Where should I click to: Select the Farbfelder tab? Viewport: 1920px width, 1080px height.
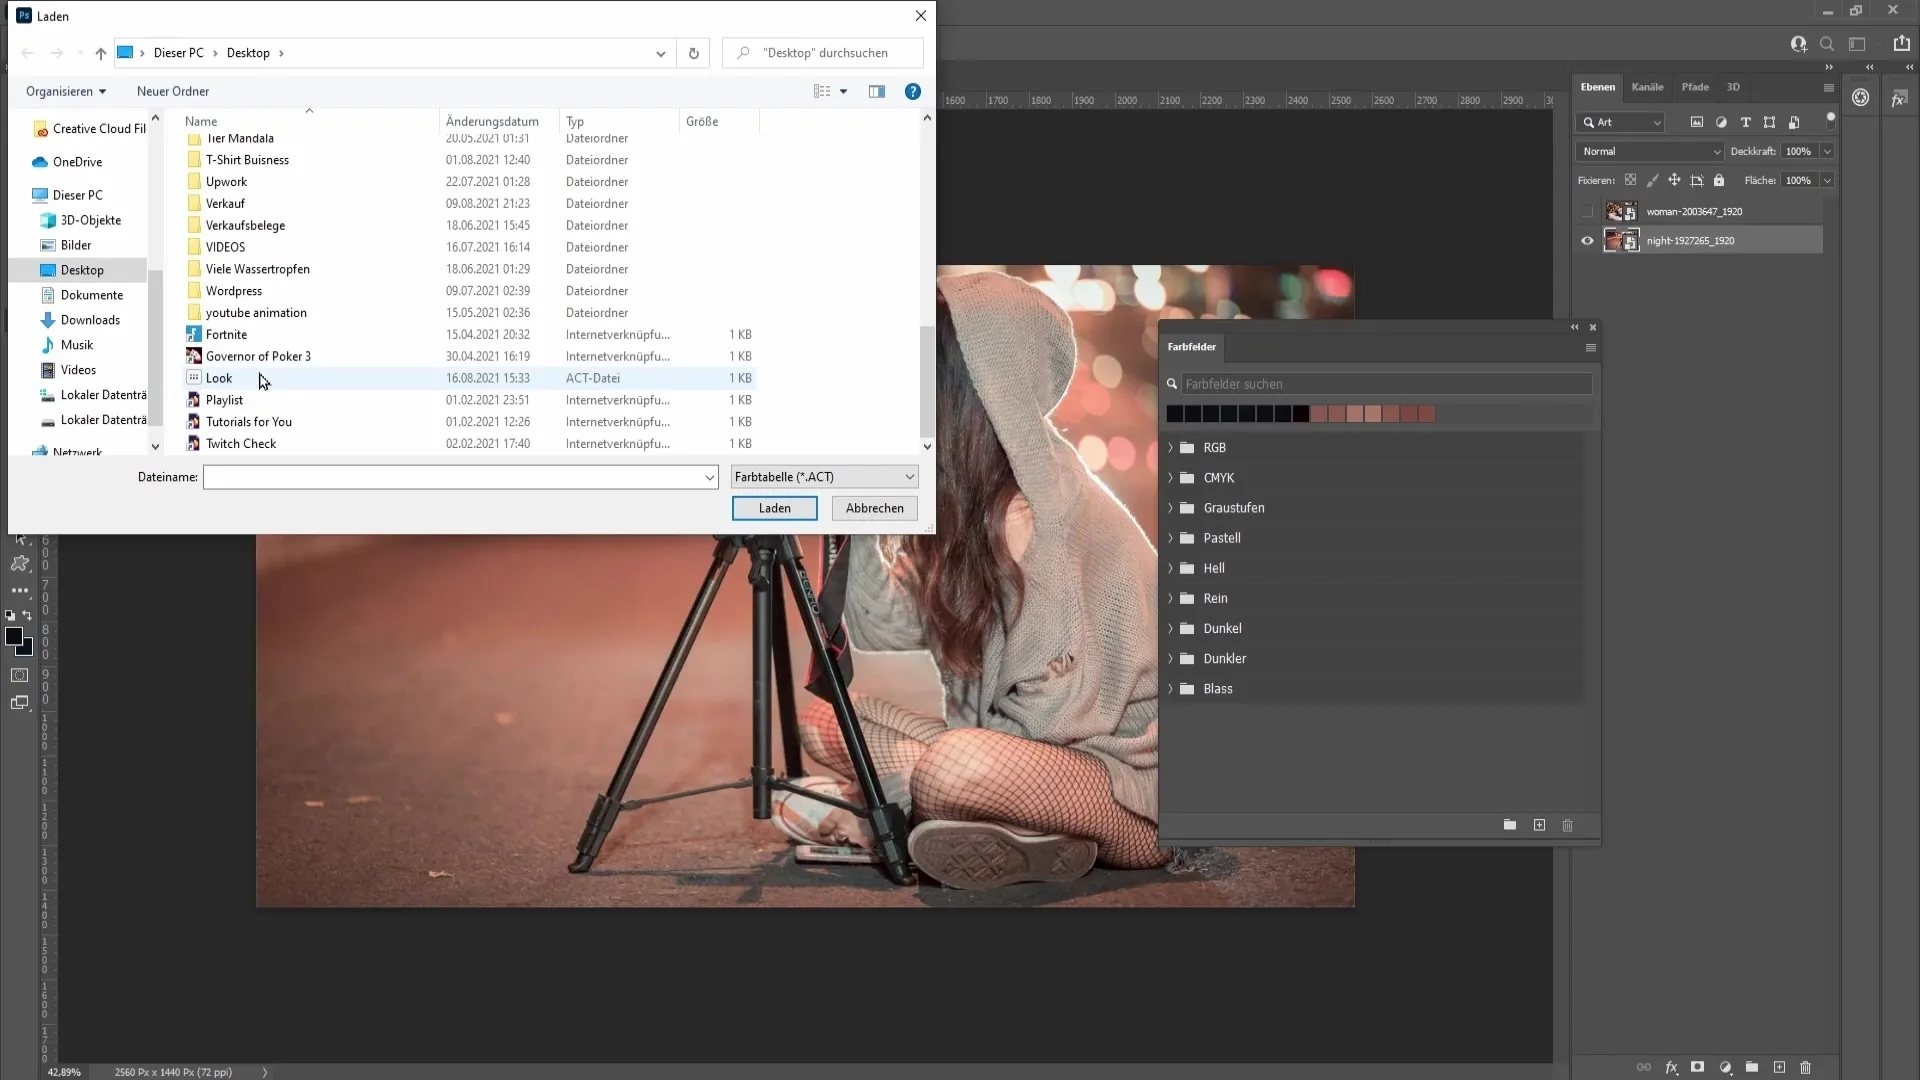pyautogui.click(x=1191, y=347)
